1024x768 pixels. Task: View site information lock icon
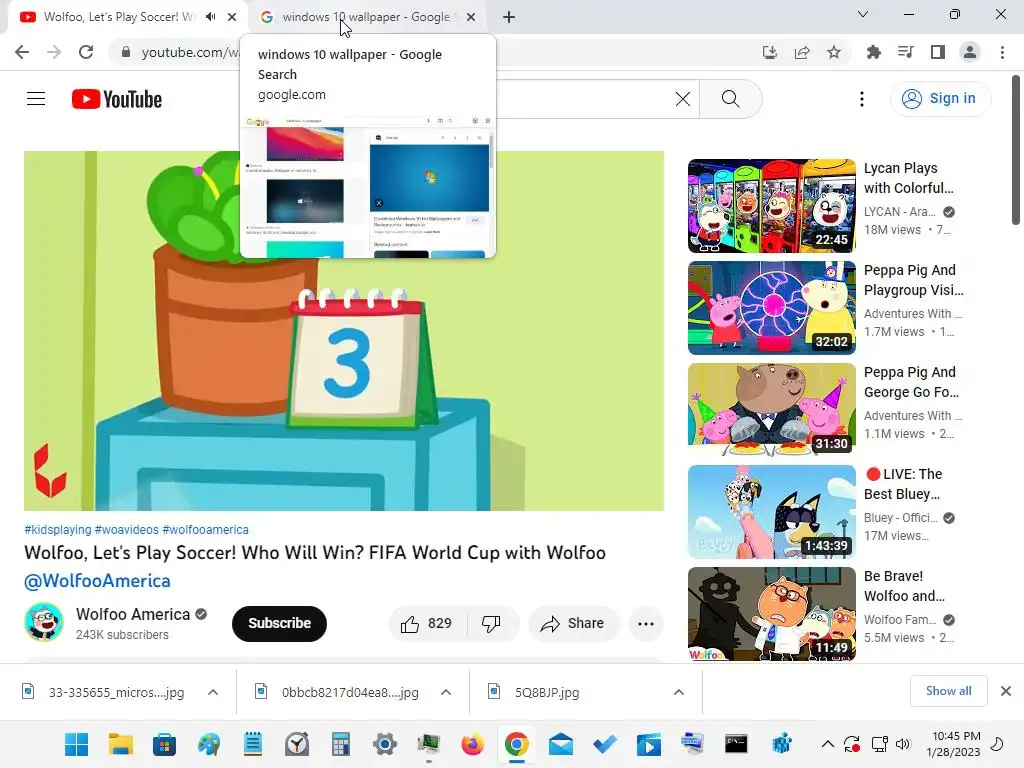pyautogui.click(x=126, y=52)
